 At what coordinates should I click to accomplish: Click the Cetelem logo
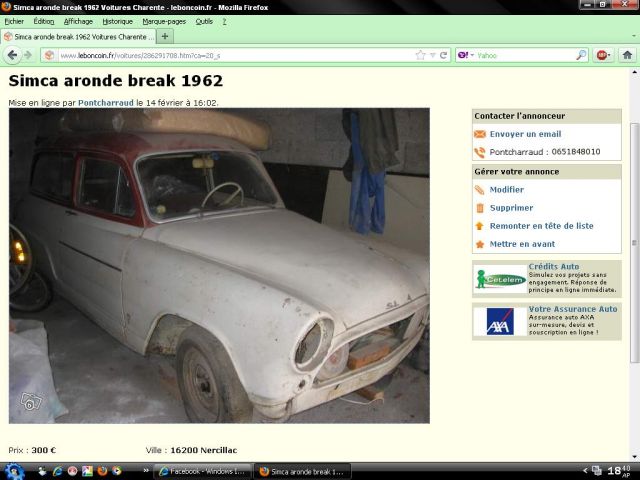[x=500, y=279]
